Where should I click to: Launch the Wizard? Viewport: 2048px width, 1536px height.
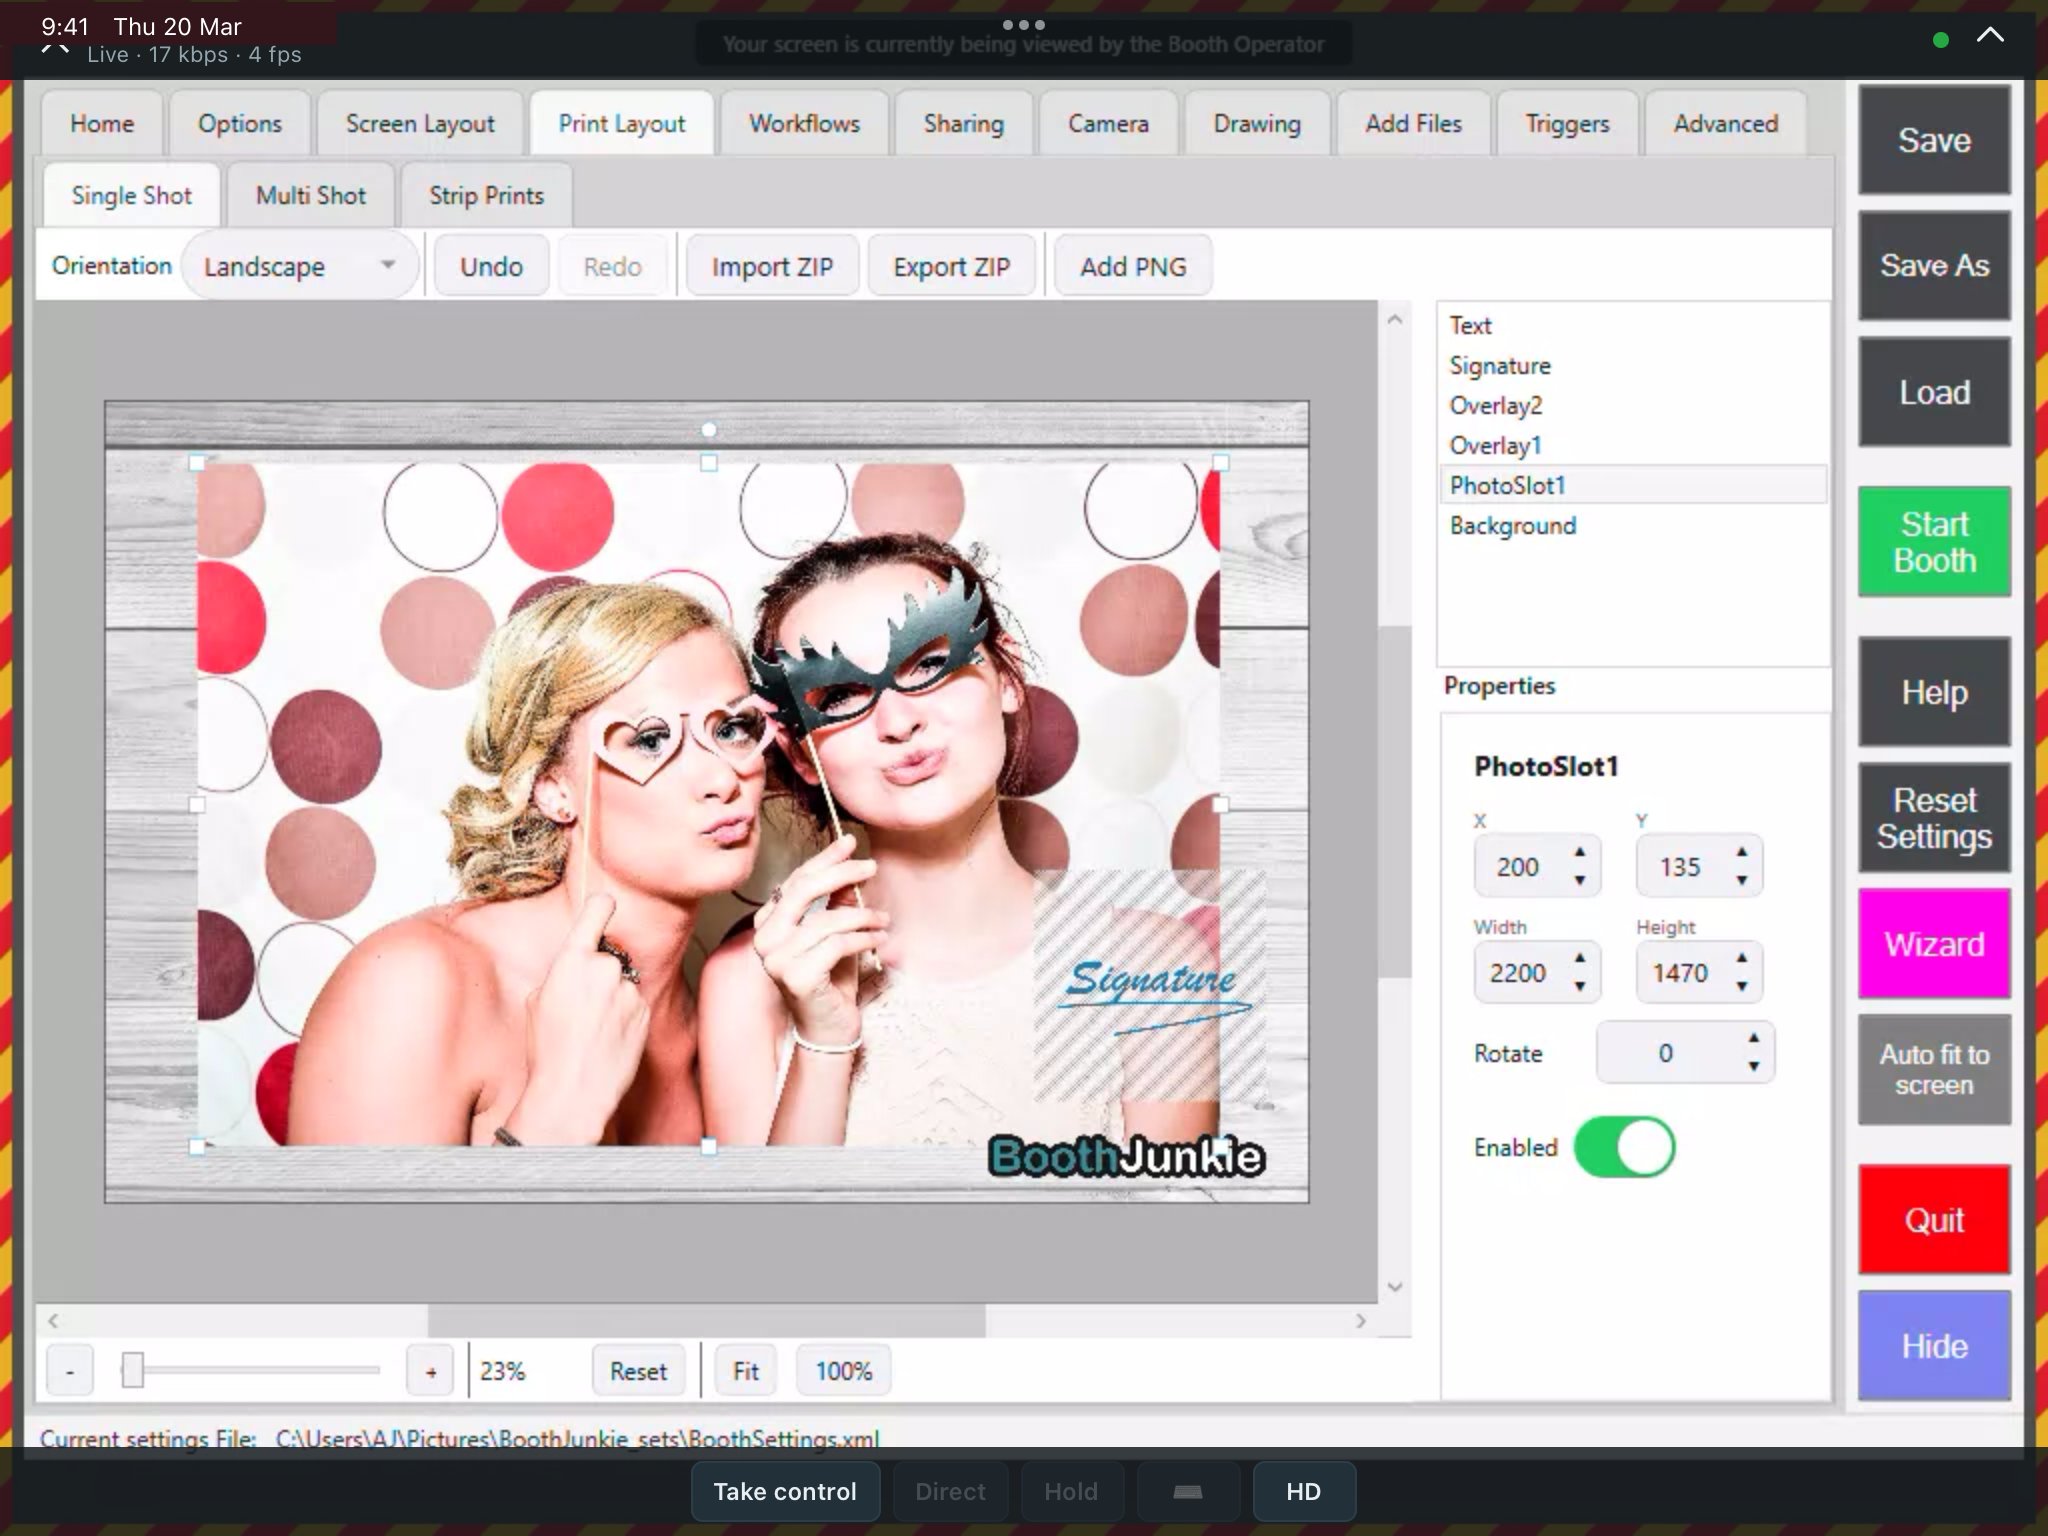1934,944
